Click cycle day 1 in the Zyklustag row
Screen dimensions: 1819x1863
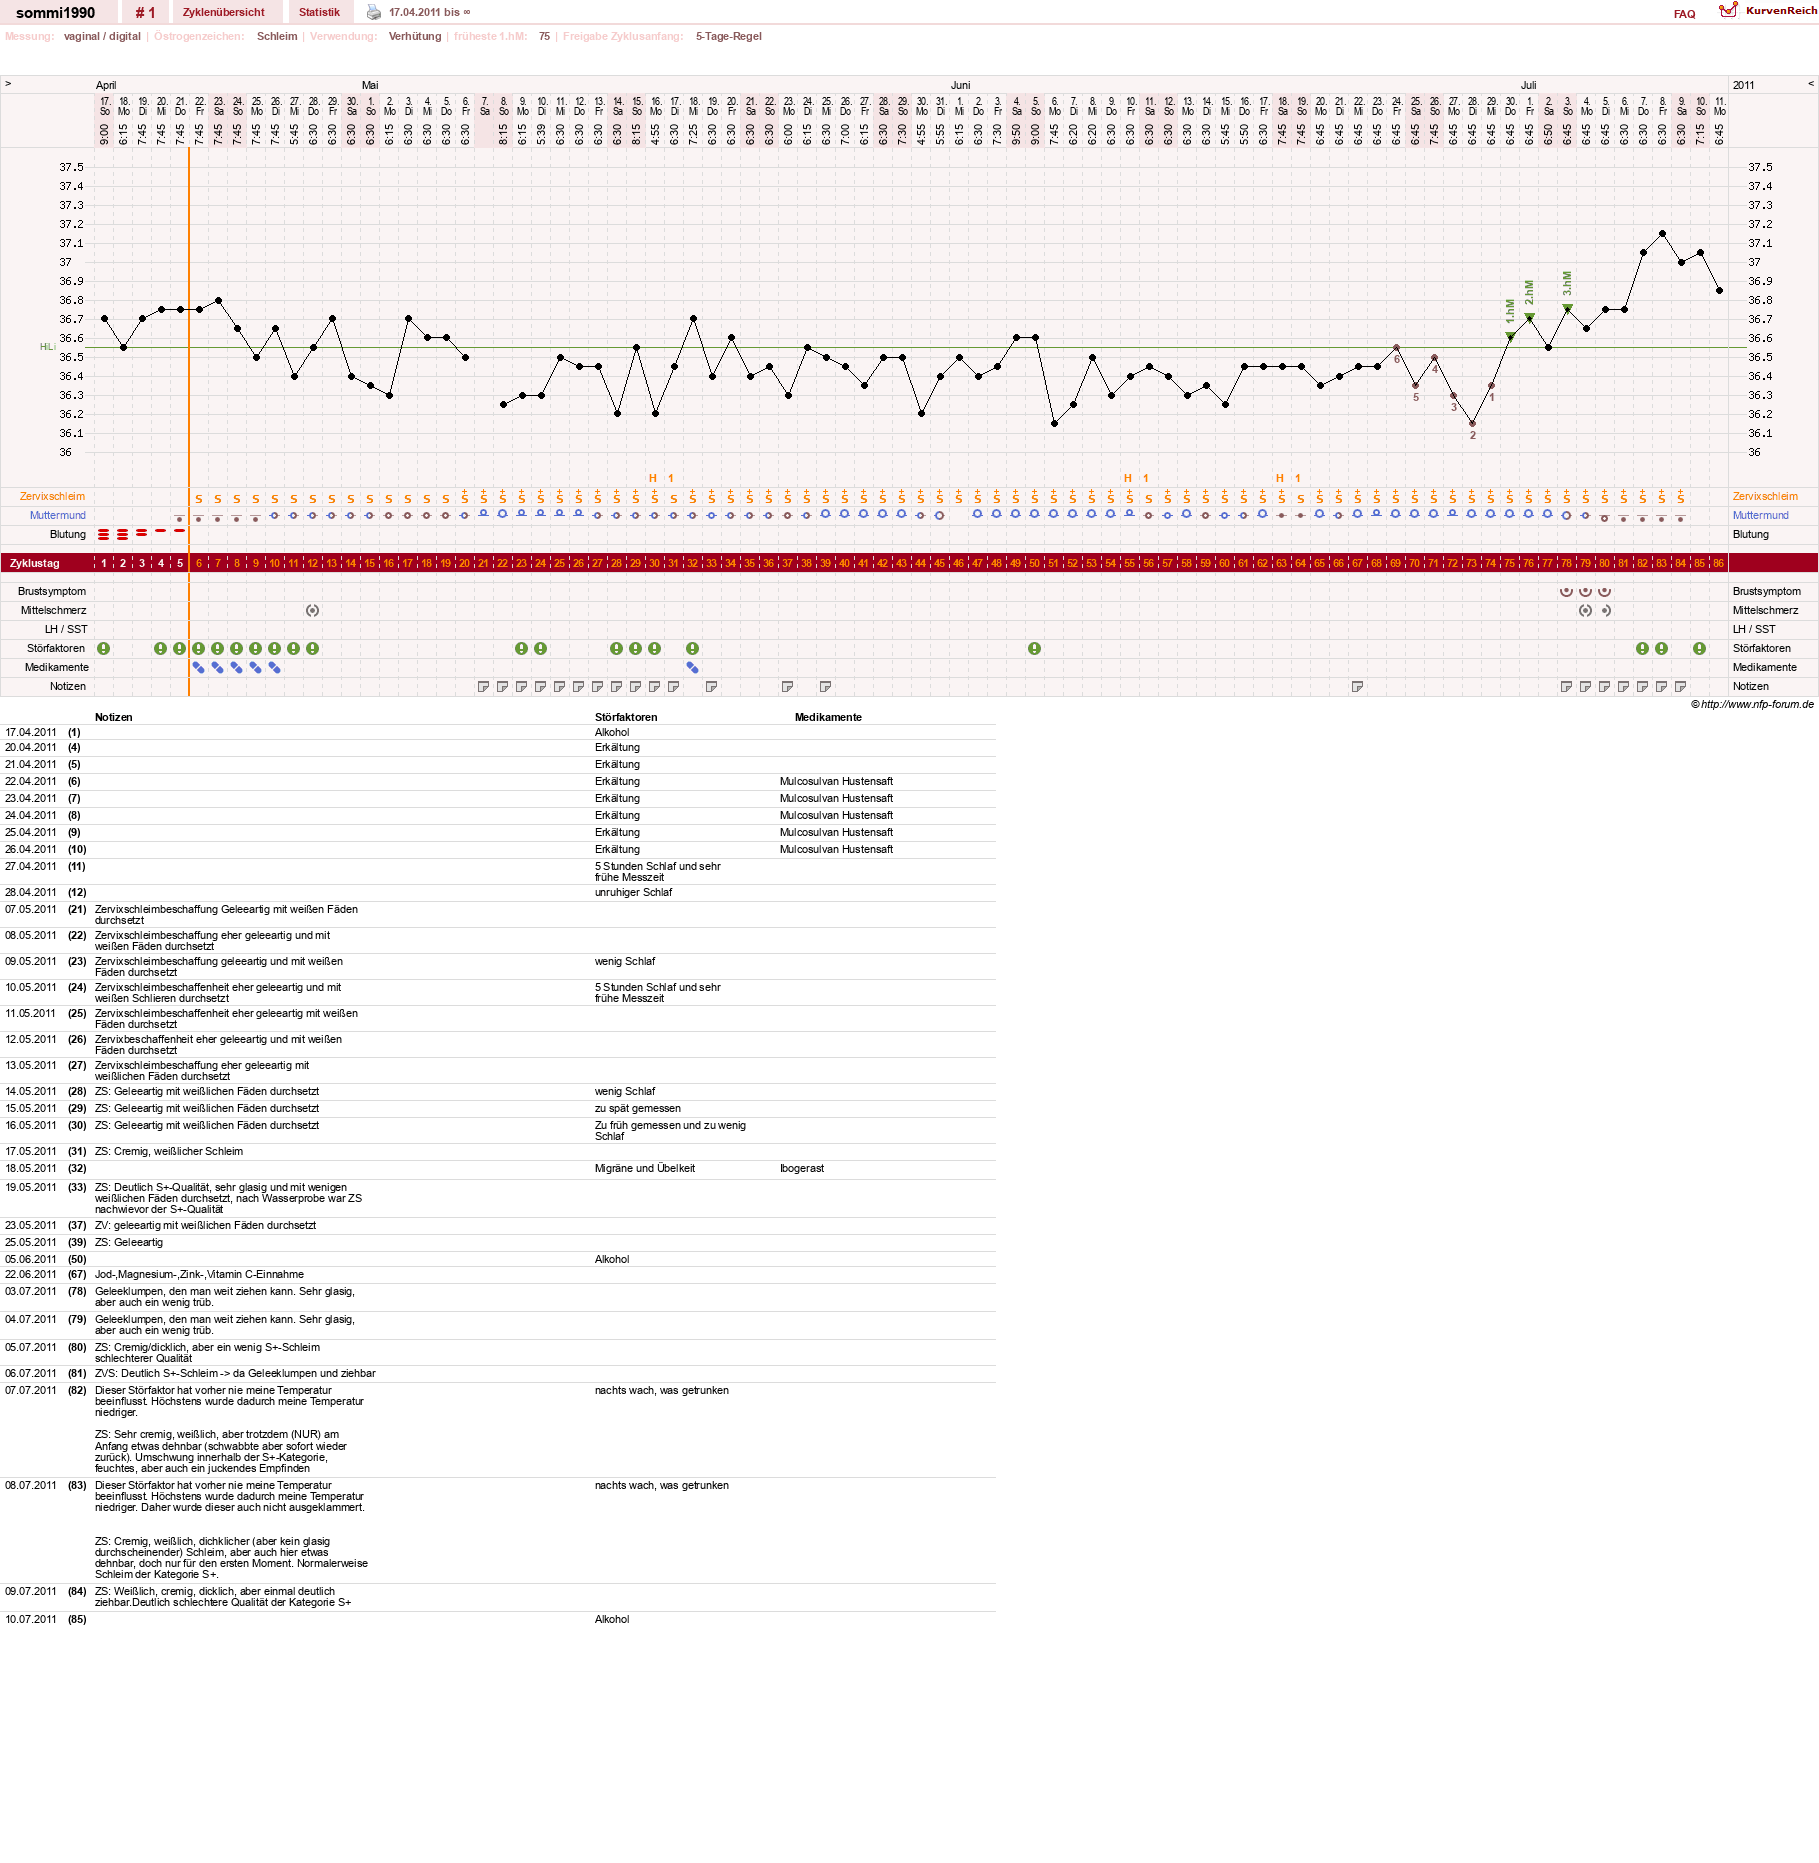pyautogui.click(x=104, y=563)
